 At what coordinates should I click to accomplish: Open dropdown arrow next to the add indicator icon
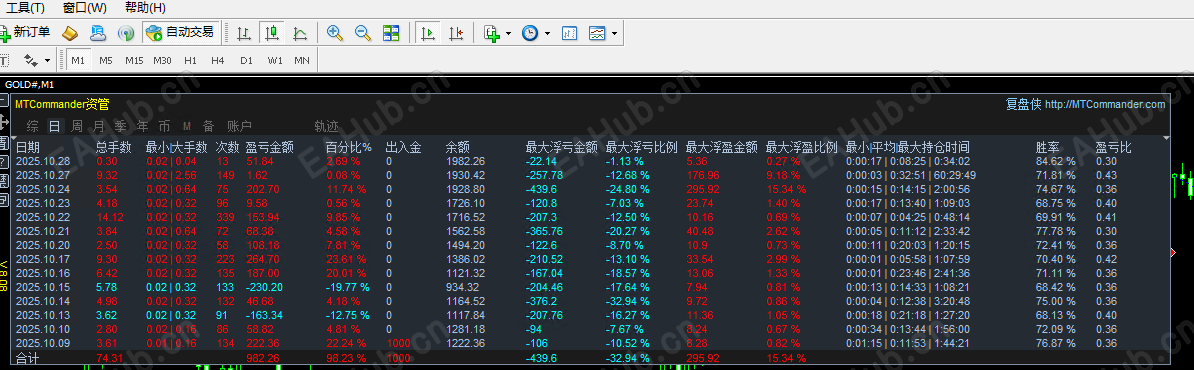pyautogui.click(x=508, y=33)
